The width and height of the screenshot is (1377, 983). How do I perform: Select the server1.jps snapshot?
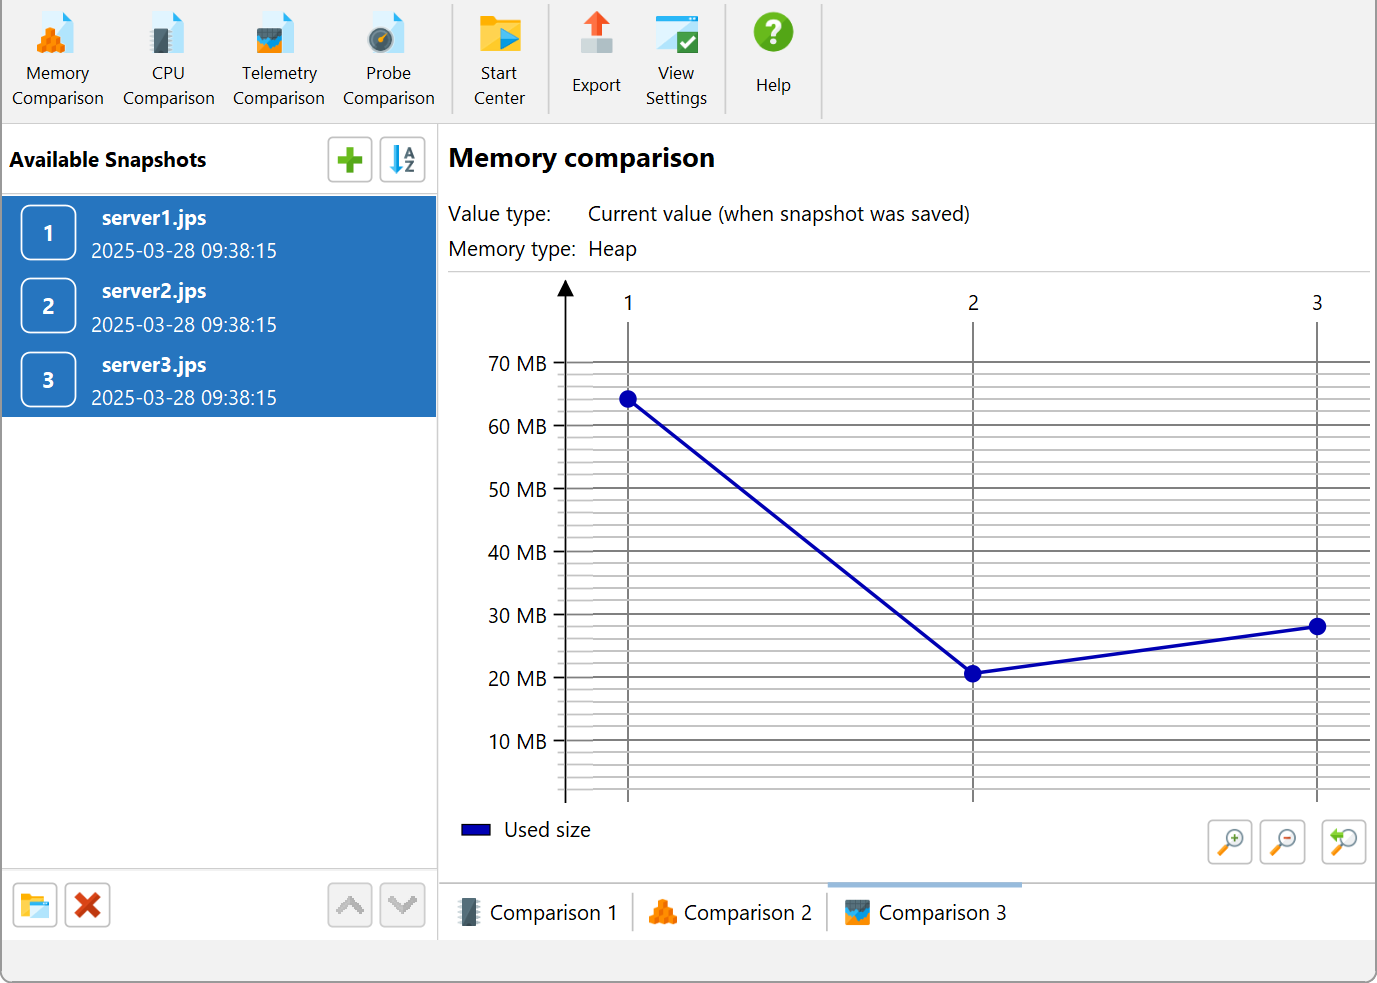(219, 233)
